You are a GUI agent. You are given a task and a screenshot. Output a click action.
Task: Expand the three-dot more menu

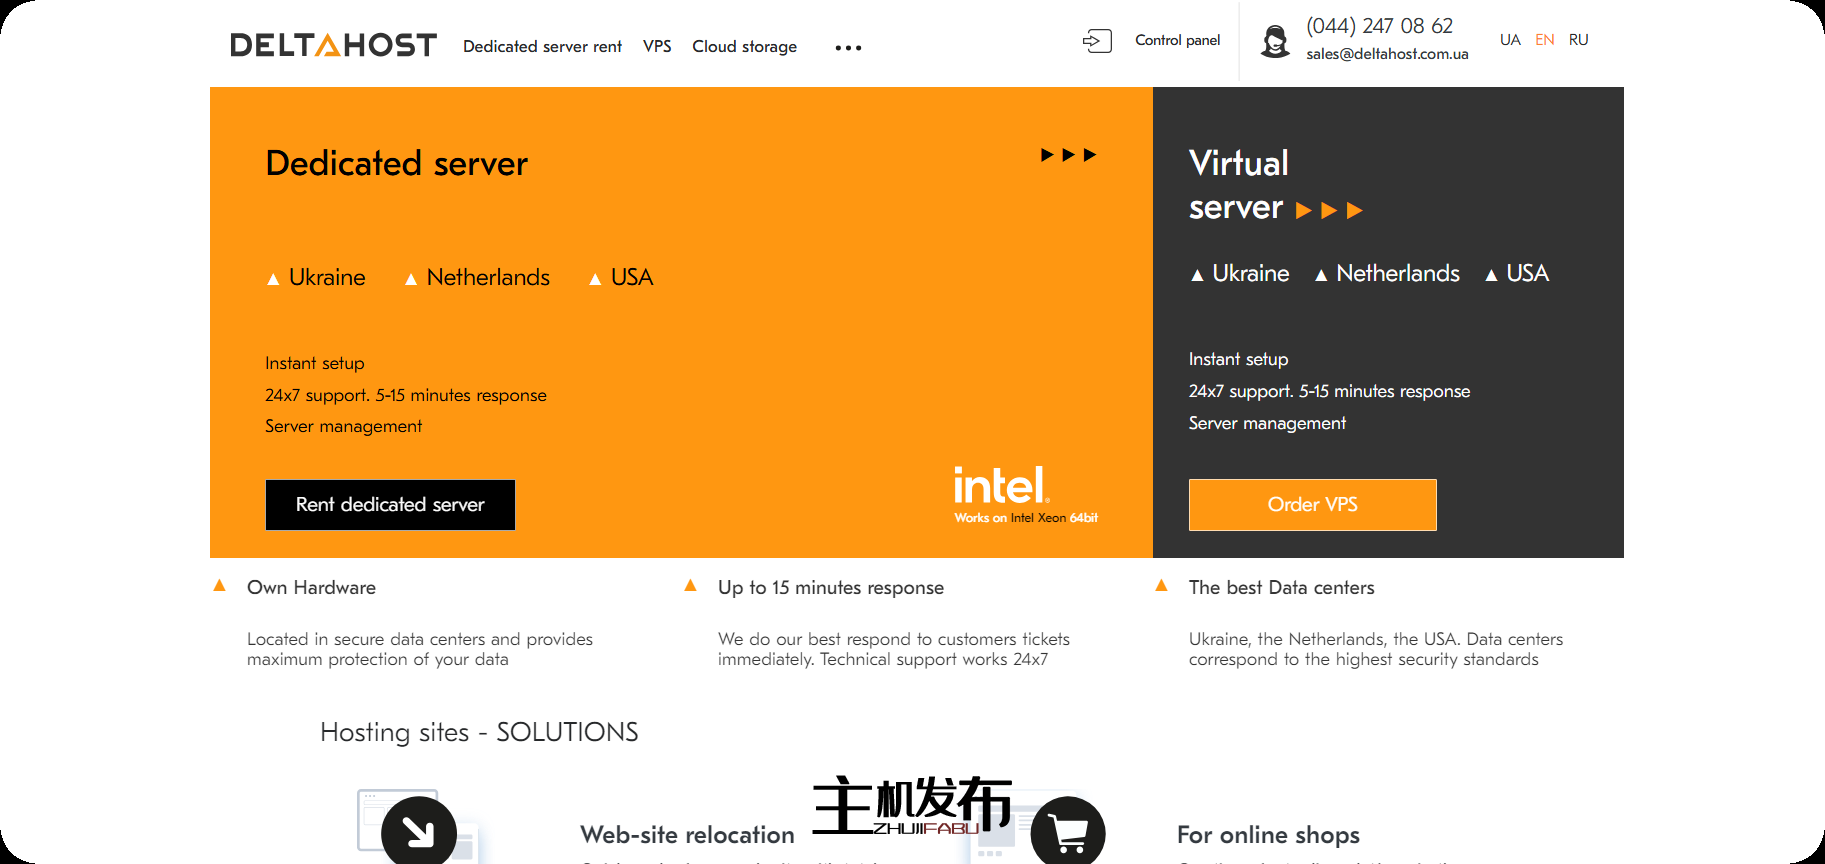[848, 48]
